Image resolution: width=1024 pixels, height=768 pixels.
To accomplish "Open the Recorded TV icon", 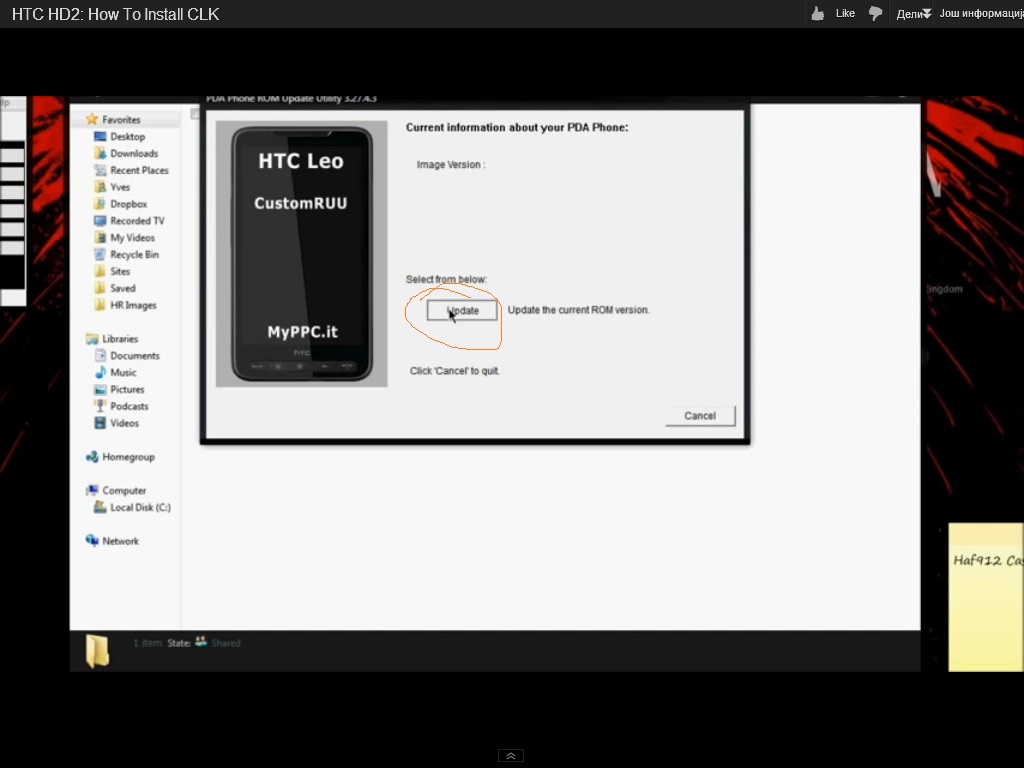I will (100, 221).
